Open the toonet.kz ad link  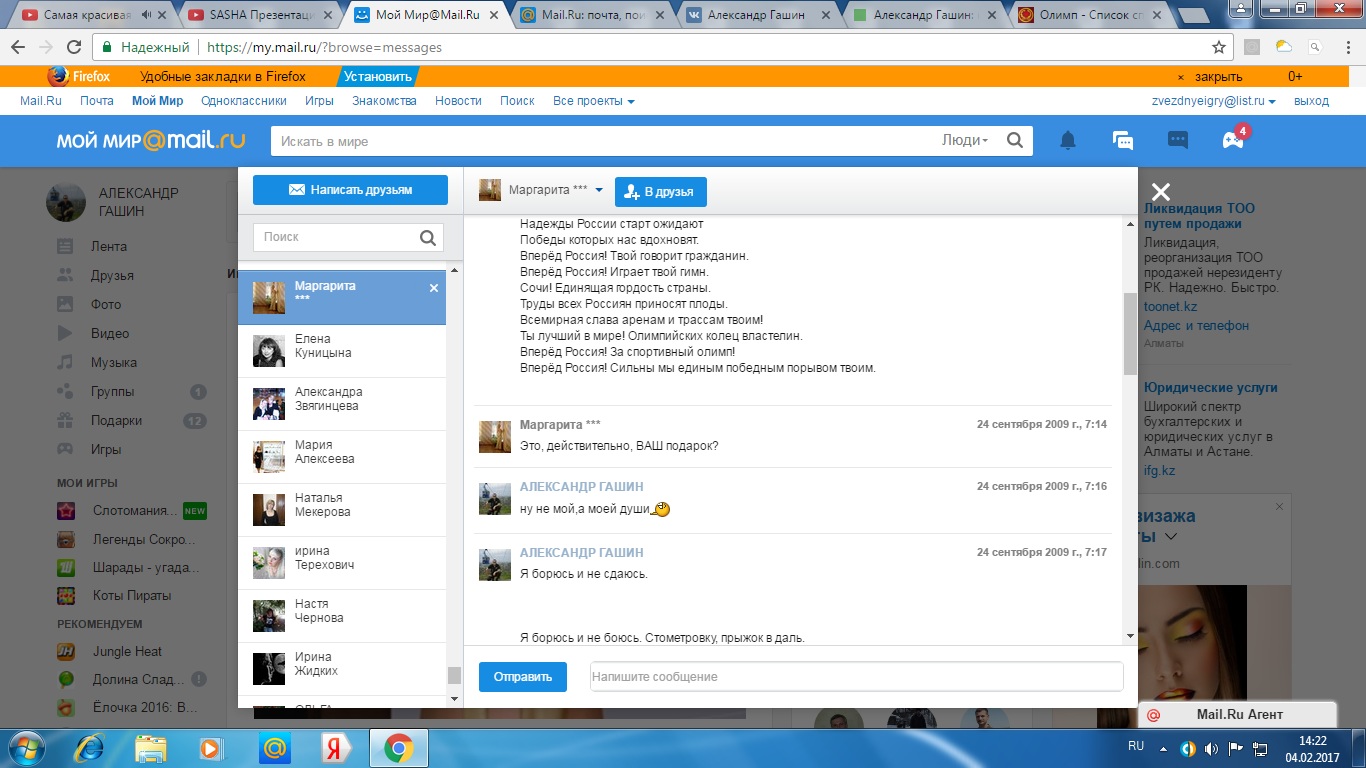(1170, 307)
